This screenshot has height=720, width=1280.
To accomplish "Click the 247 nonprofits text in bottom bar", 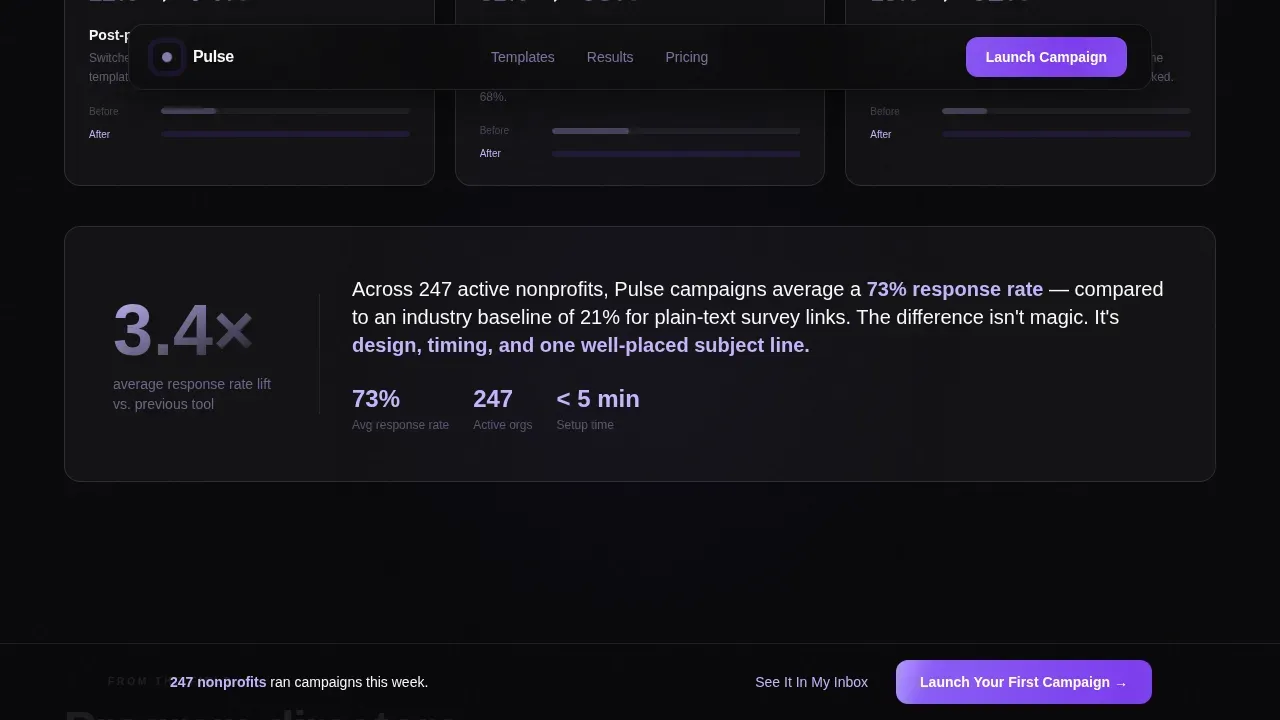I will tap(218, 682).
